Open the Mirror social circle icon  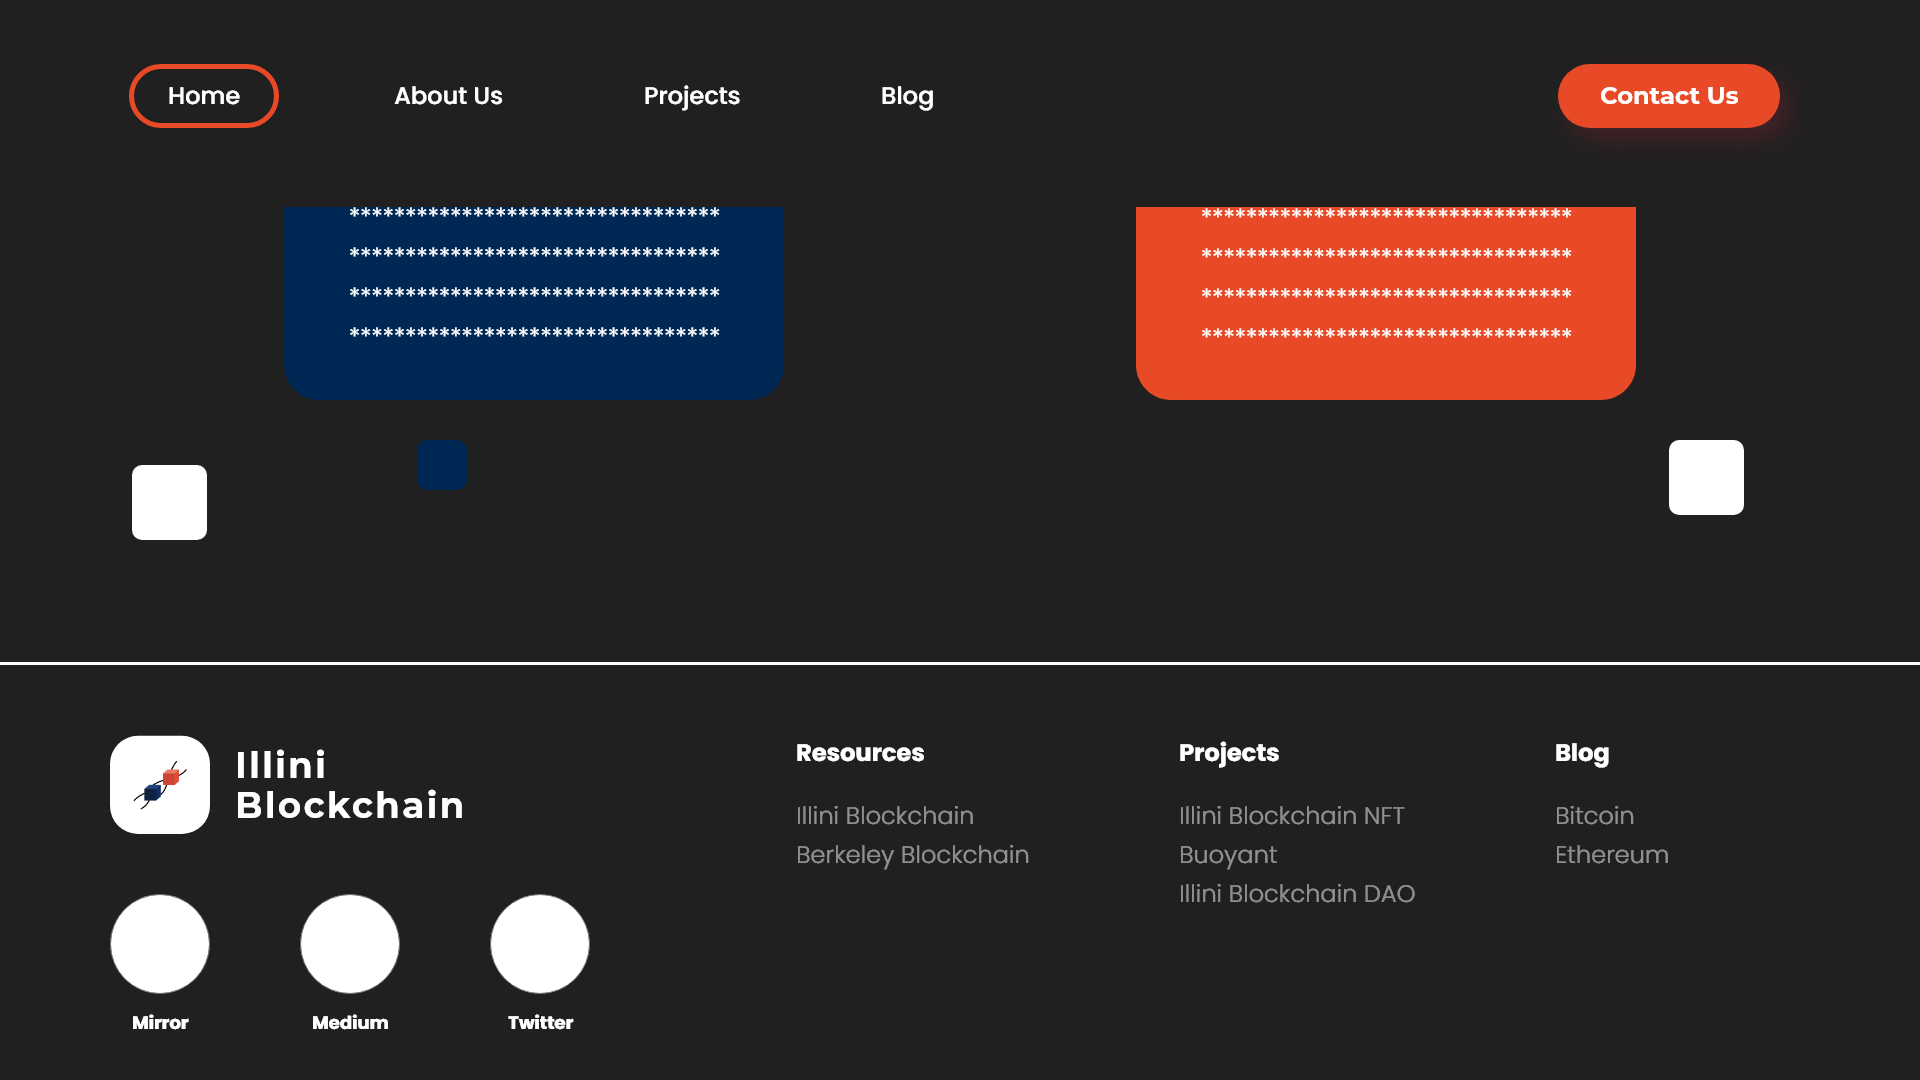[x=160, y=944]
